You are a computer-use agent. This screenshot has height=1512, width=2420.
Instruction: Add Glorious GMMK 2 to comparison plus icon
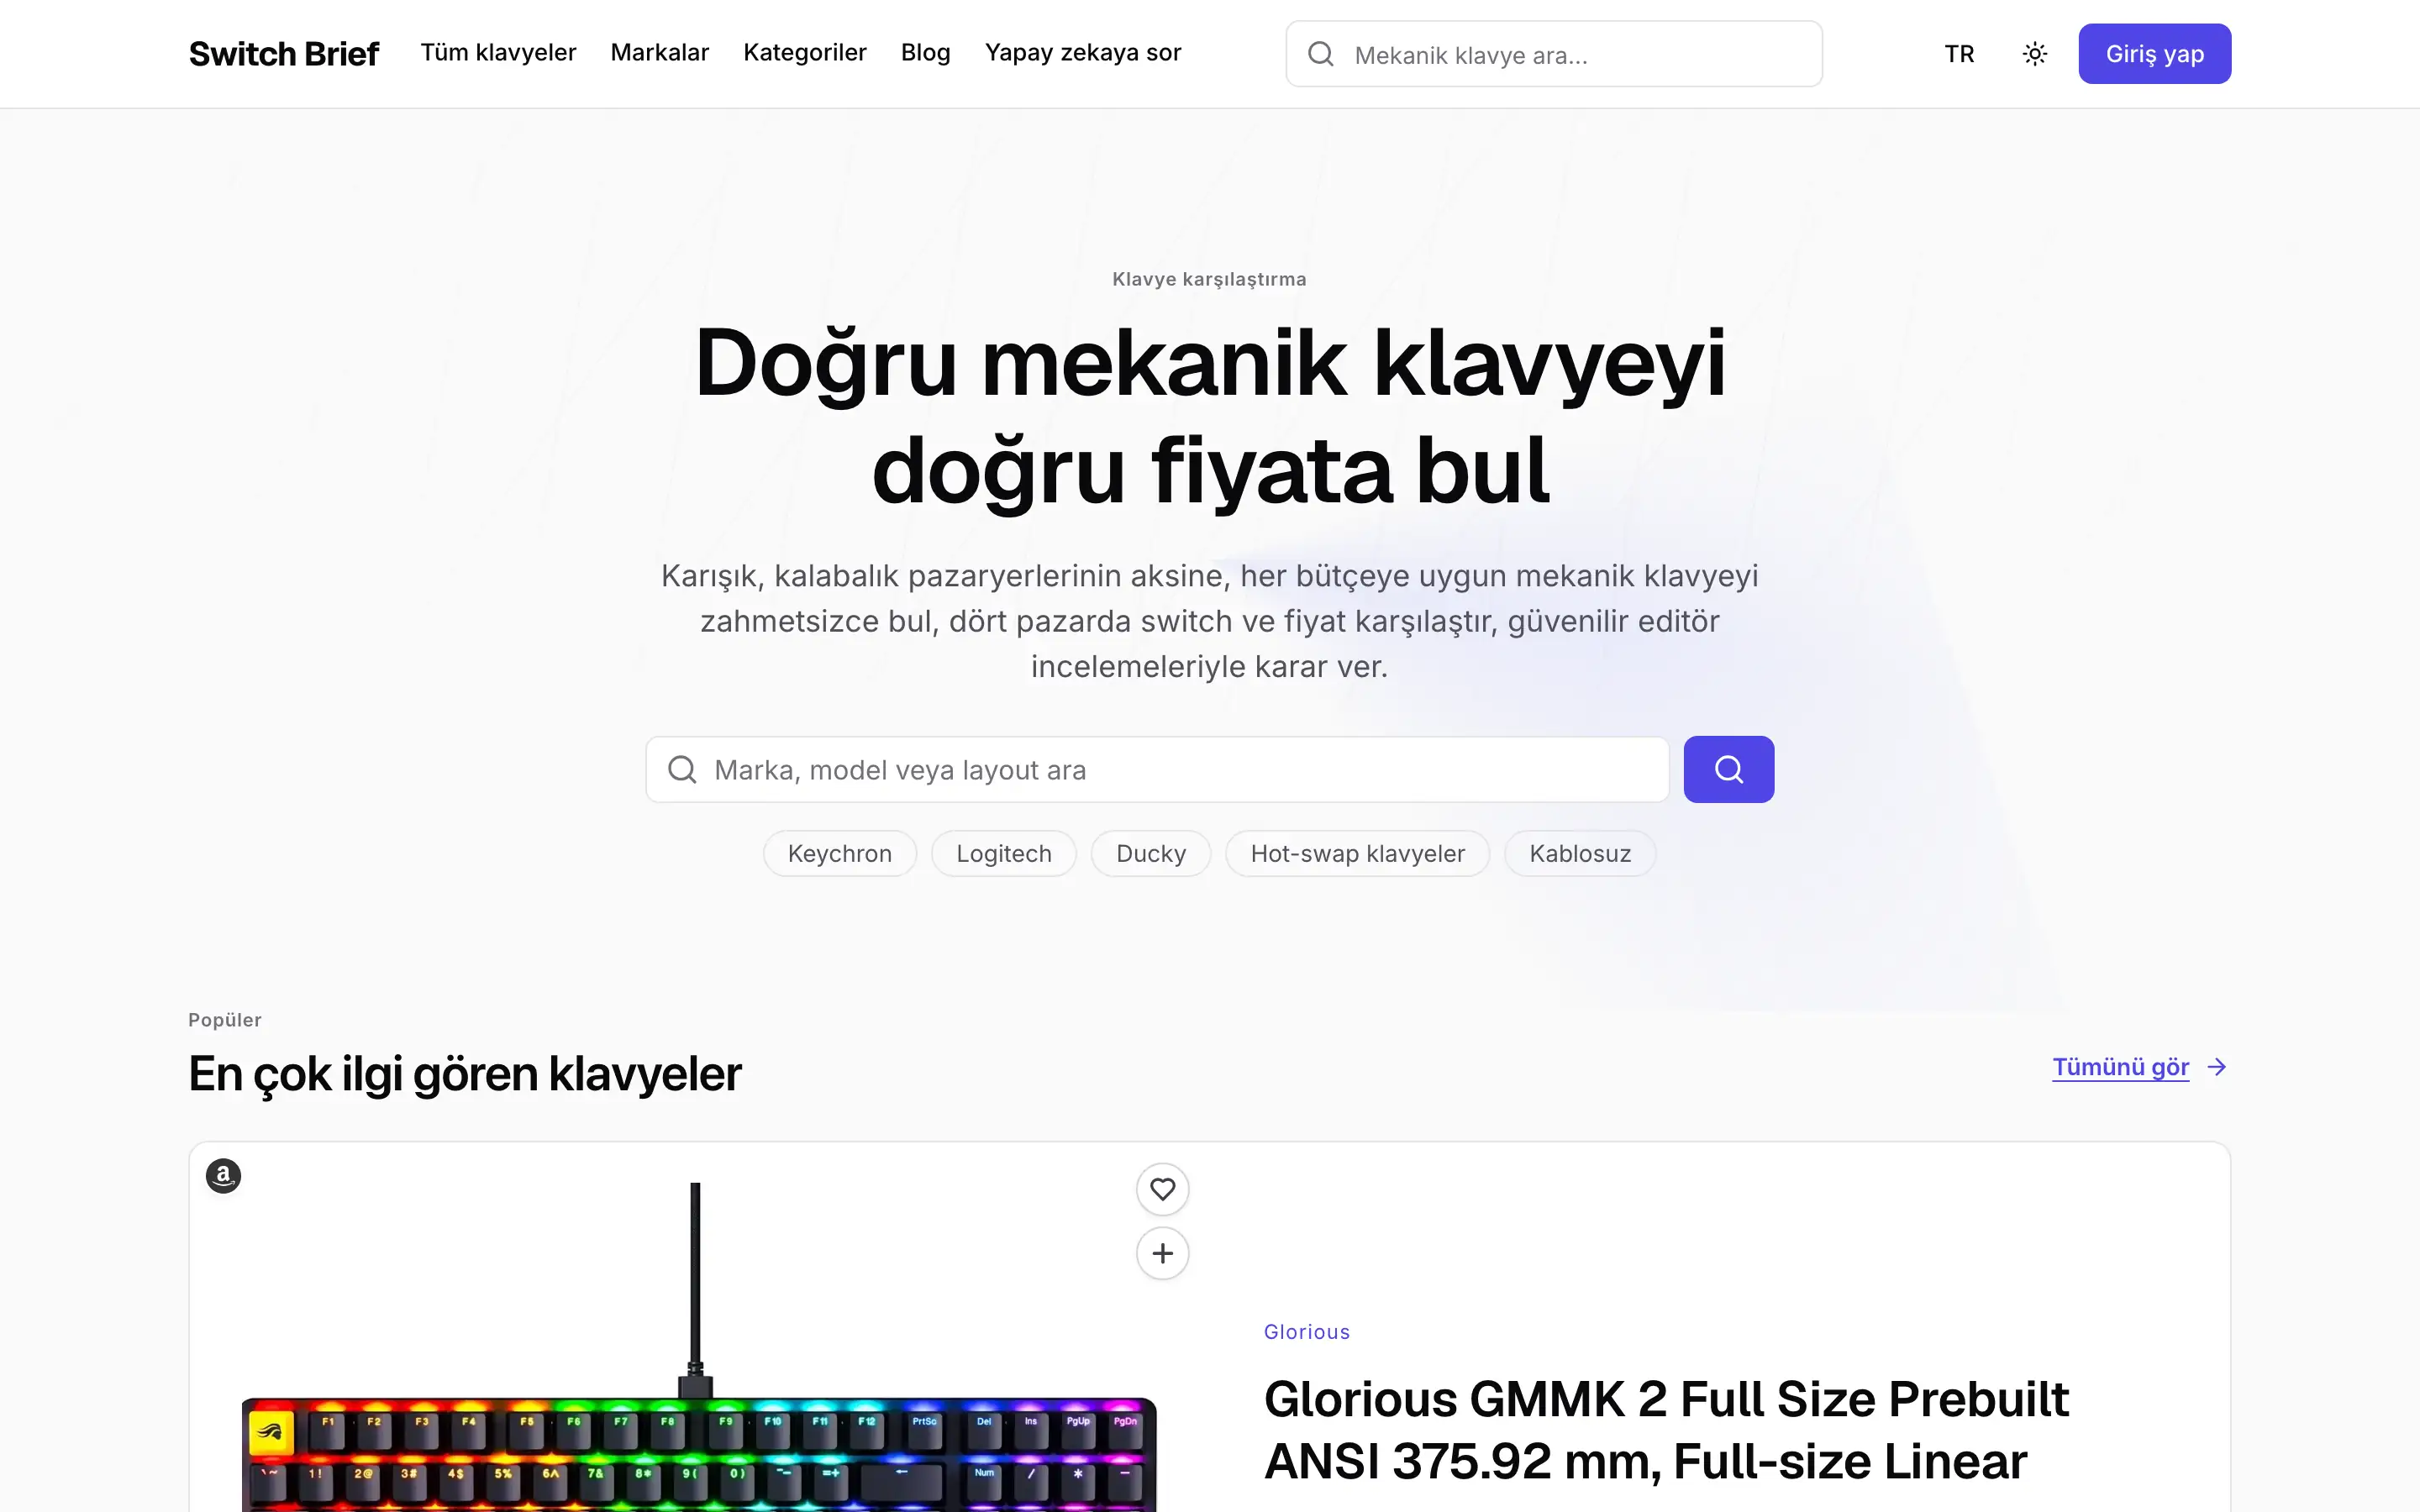tap(1162, 1253)
